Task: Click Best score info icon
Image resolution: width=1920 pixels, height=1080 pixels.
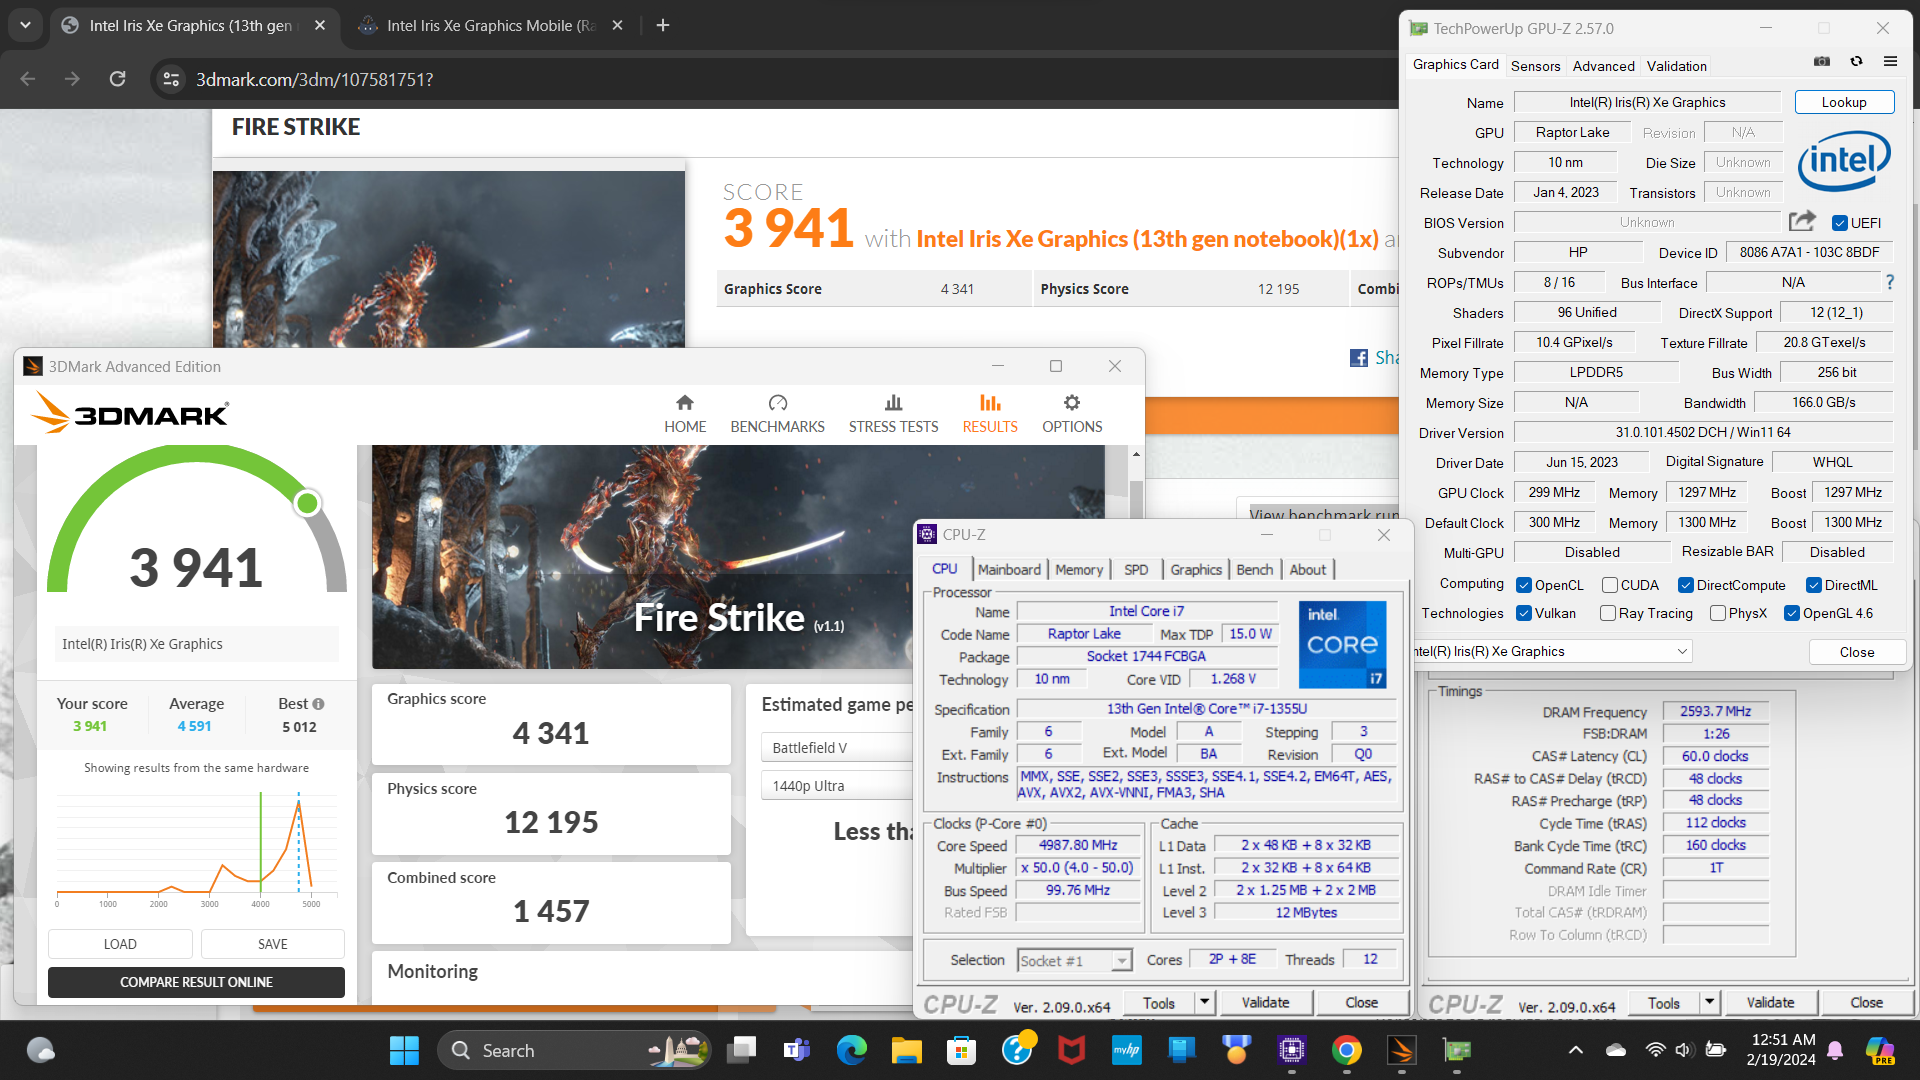Action: tap(318, 704)
